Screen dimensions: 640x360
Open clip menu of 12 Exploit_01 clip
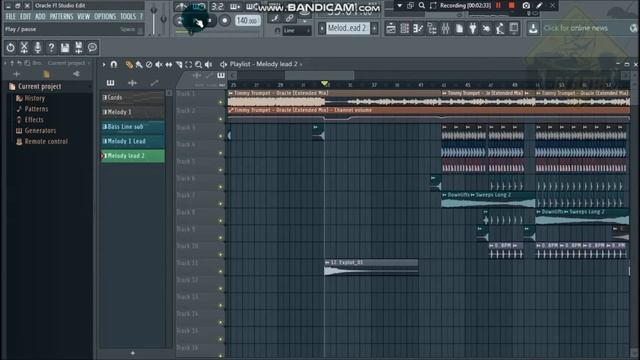[327, 262]
